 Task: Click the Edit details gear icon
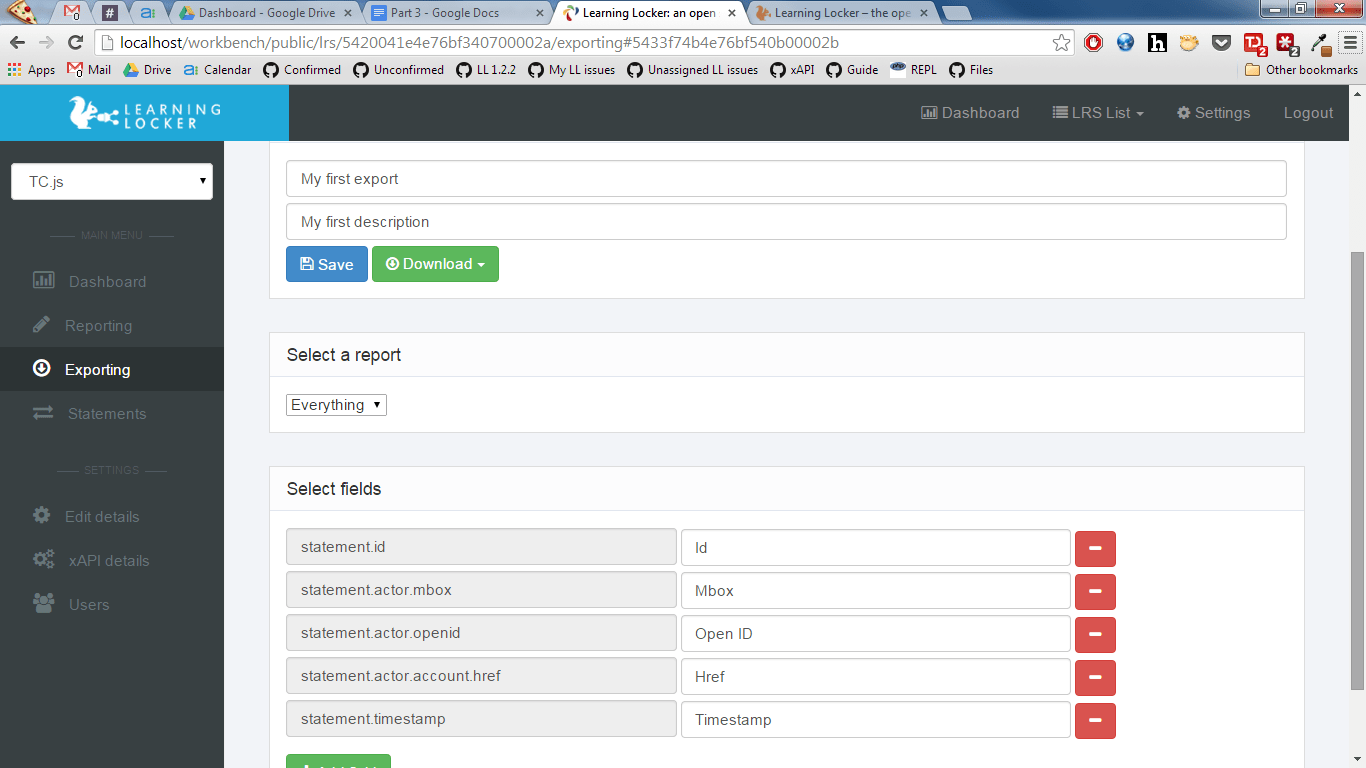[x=42, y=516]
